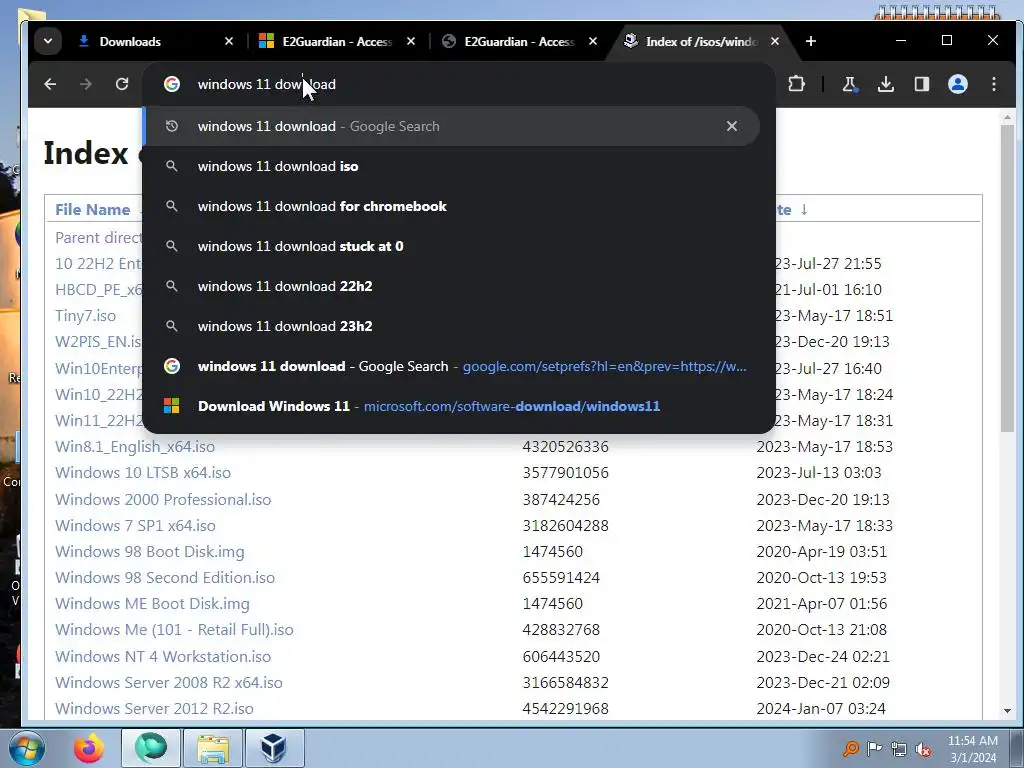The height and width of the screenshot is (768, 1024).
Task: Download Windows 2000 Professional.iso
Action: click(163, 500)
